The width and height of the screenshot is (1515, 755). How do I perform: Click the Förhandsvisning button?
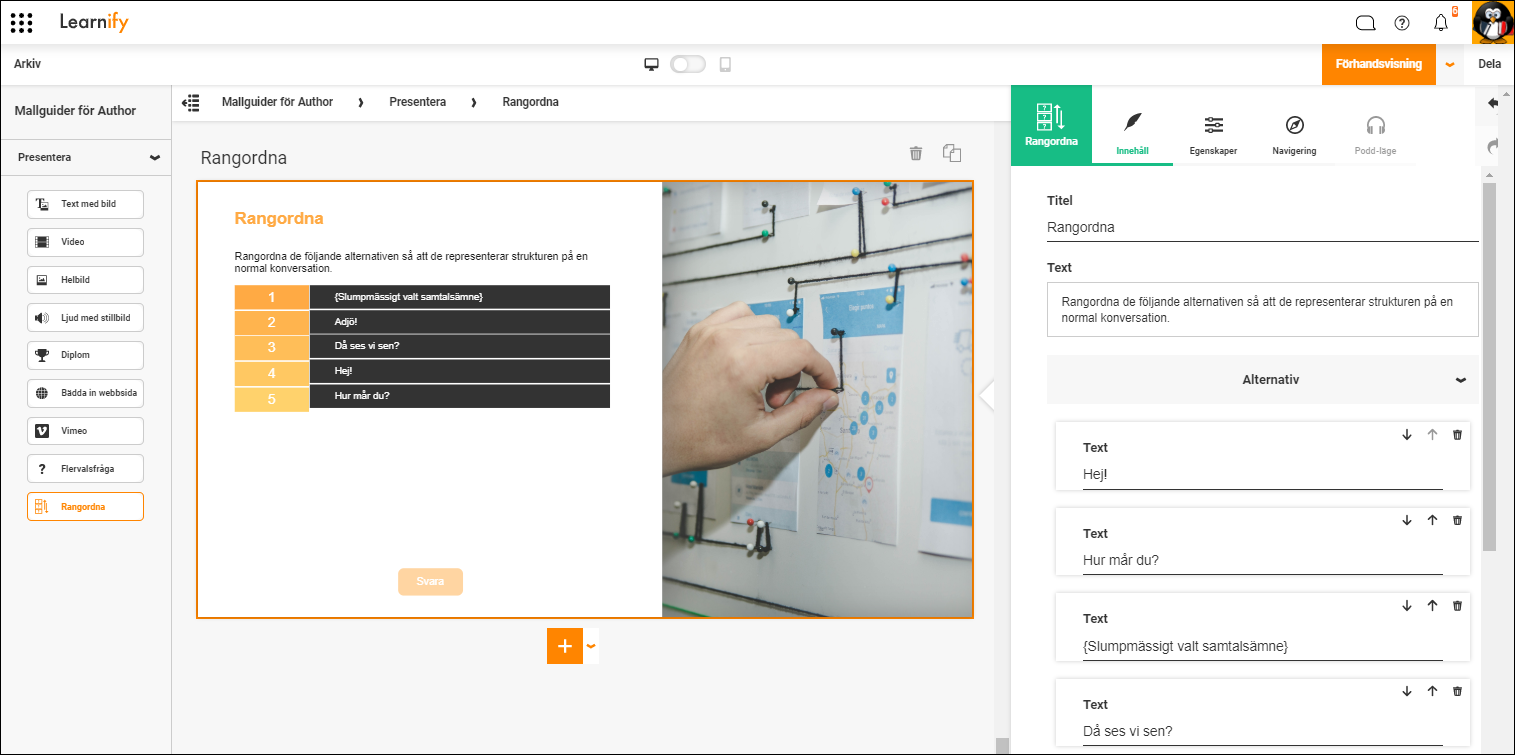click(1379, 64)
